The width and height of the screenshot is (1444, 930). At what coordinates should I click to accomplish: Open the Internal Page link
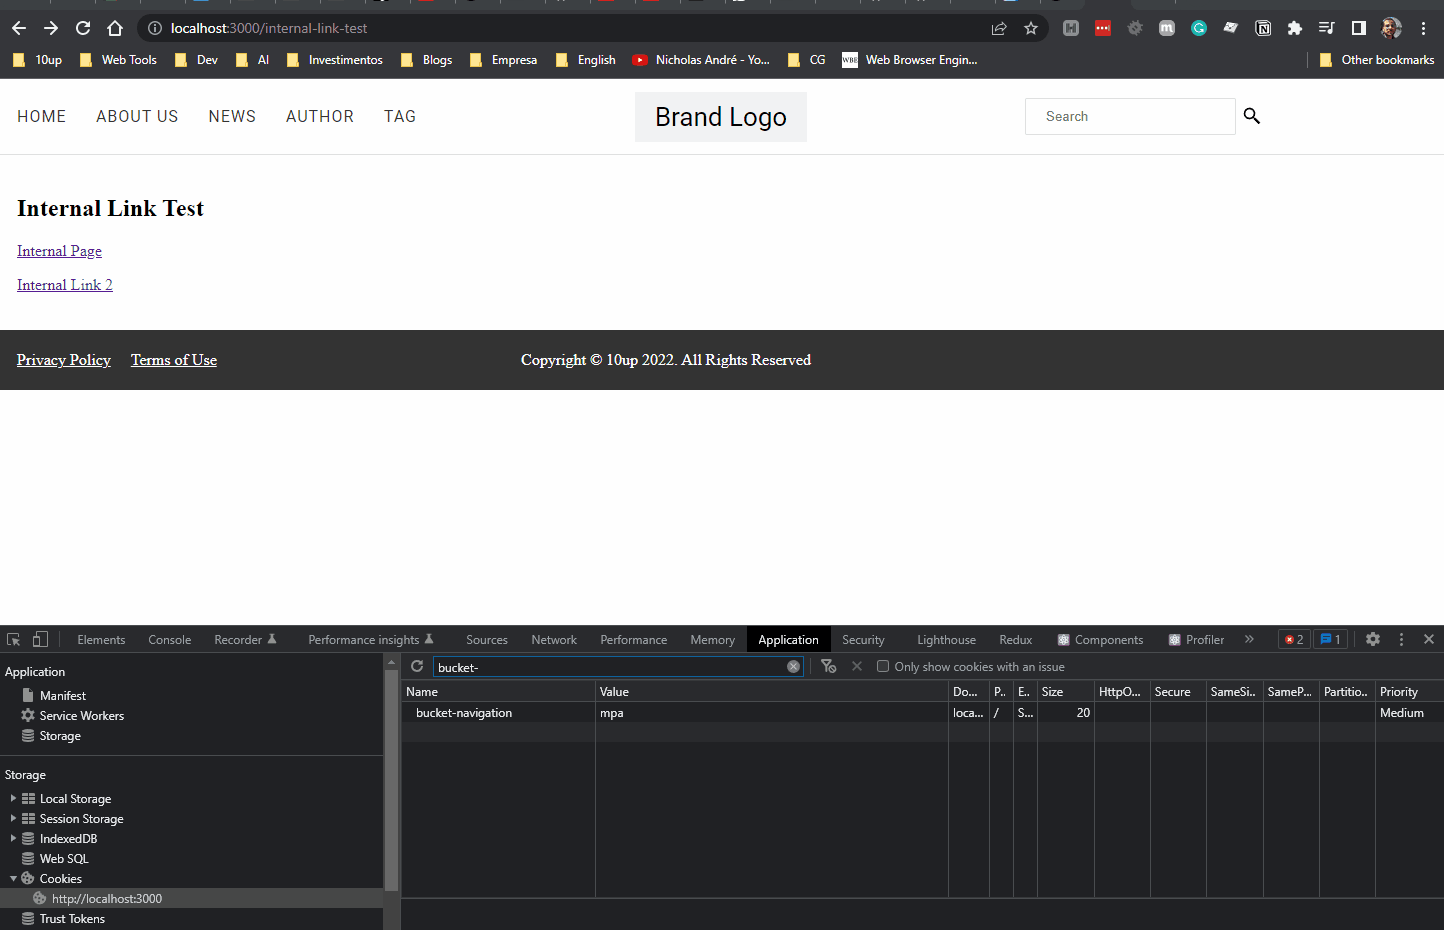point(59,251)
